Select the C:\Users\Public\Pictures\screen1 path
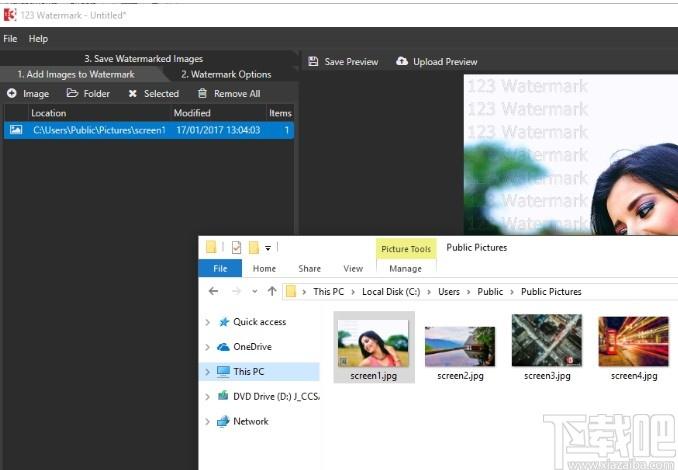 click(99, 130)
